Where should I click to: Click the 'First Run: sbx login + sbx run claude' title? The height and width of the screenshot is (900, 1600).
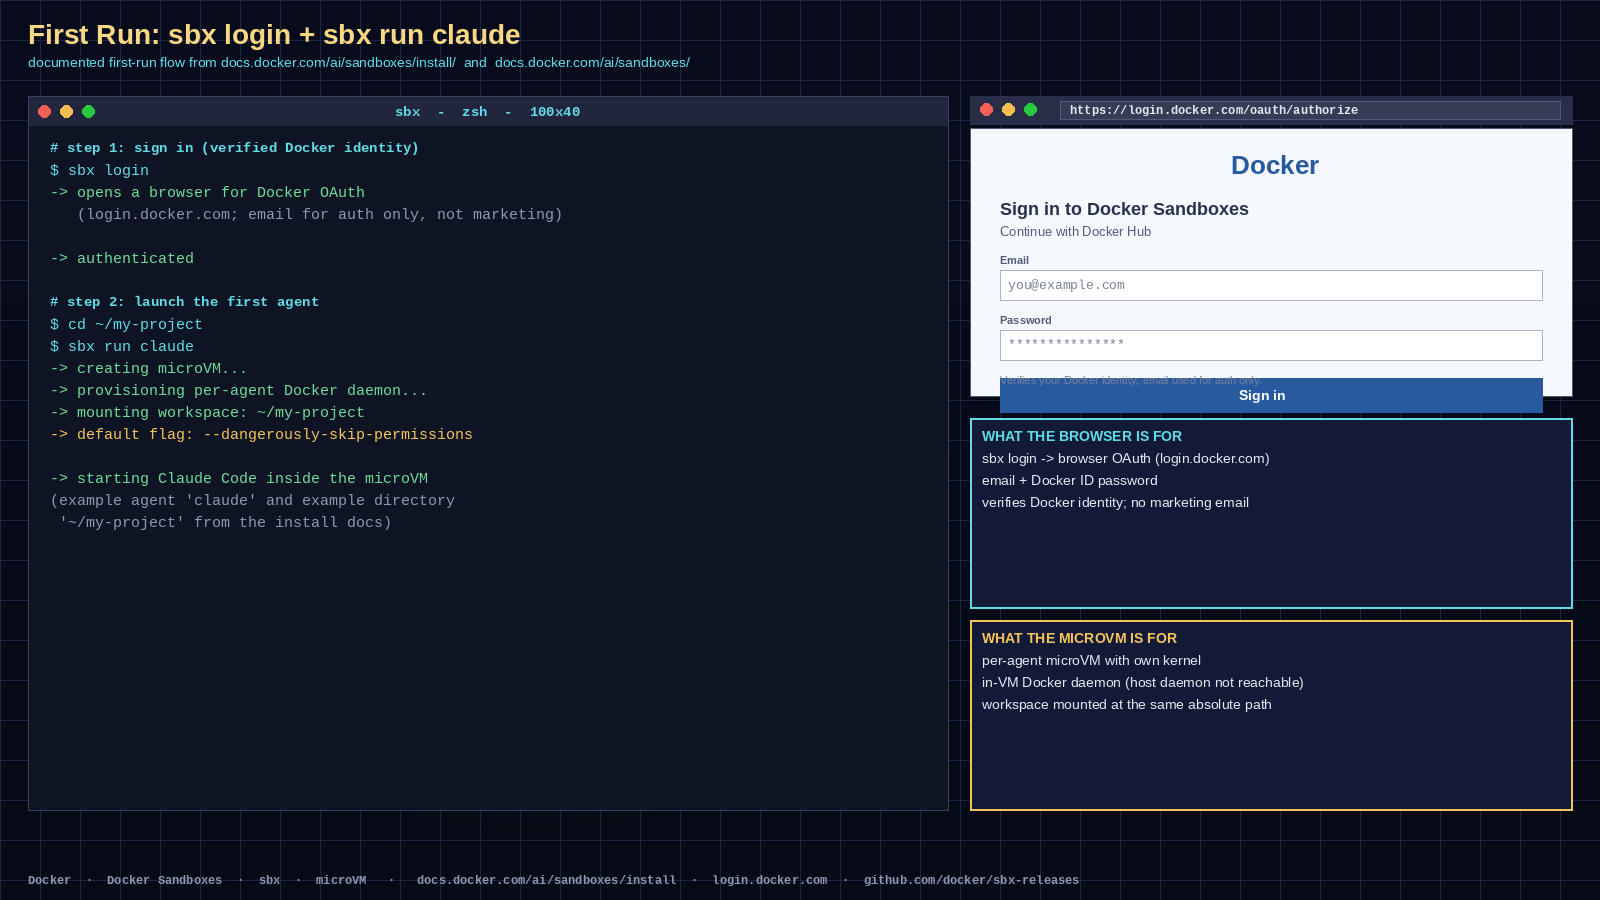point(274,35)
